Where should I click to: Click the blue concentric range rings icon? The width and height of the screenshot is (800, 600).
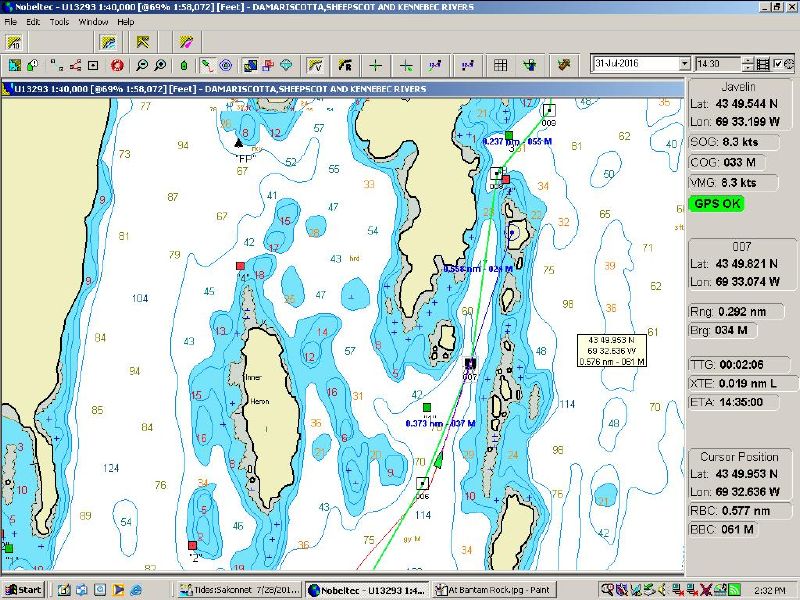(x=226, y=65)
